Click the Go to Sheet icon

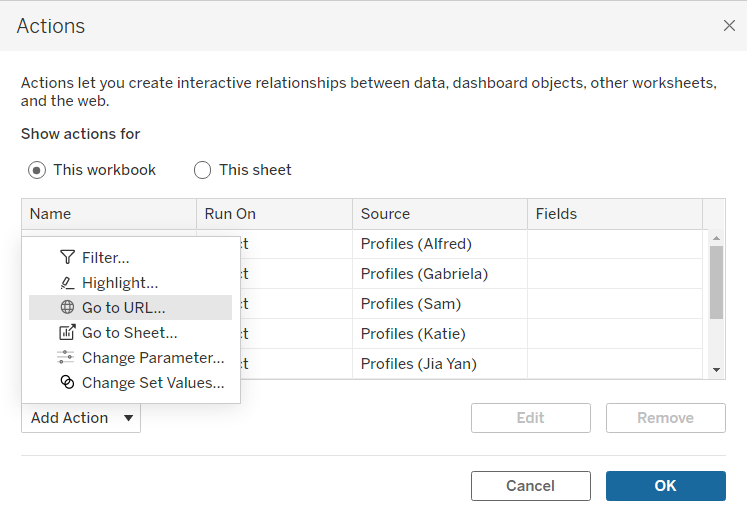[67, 333]
